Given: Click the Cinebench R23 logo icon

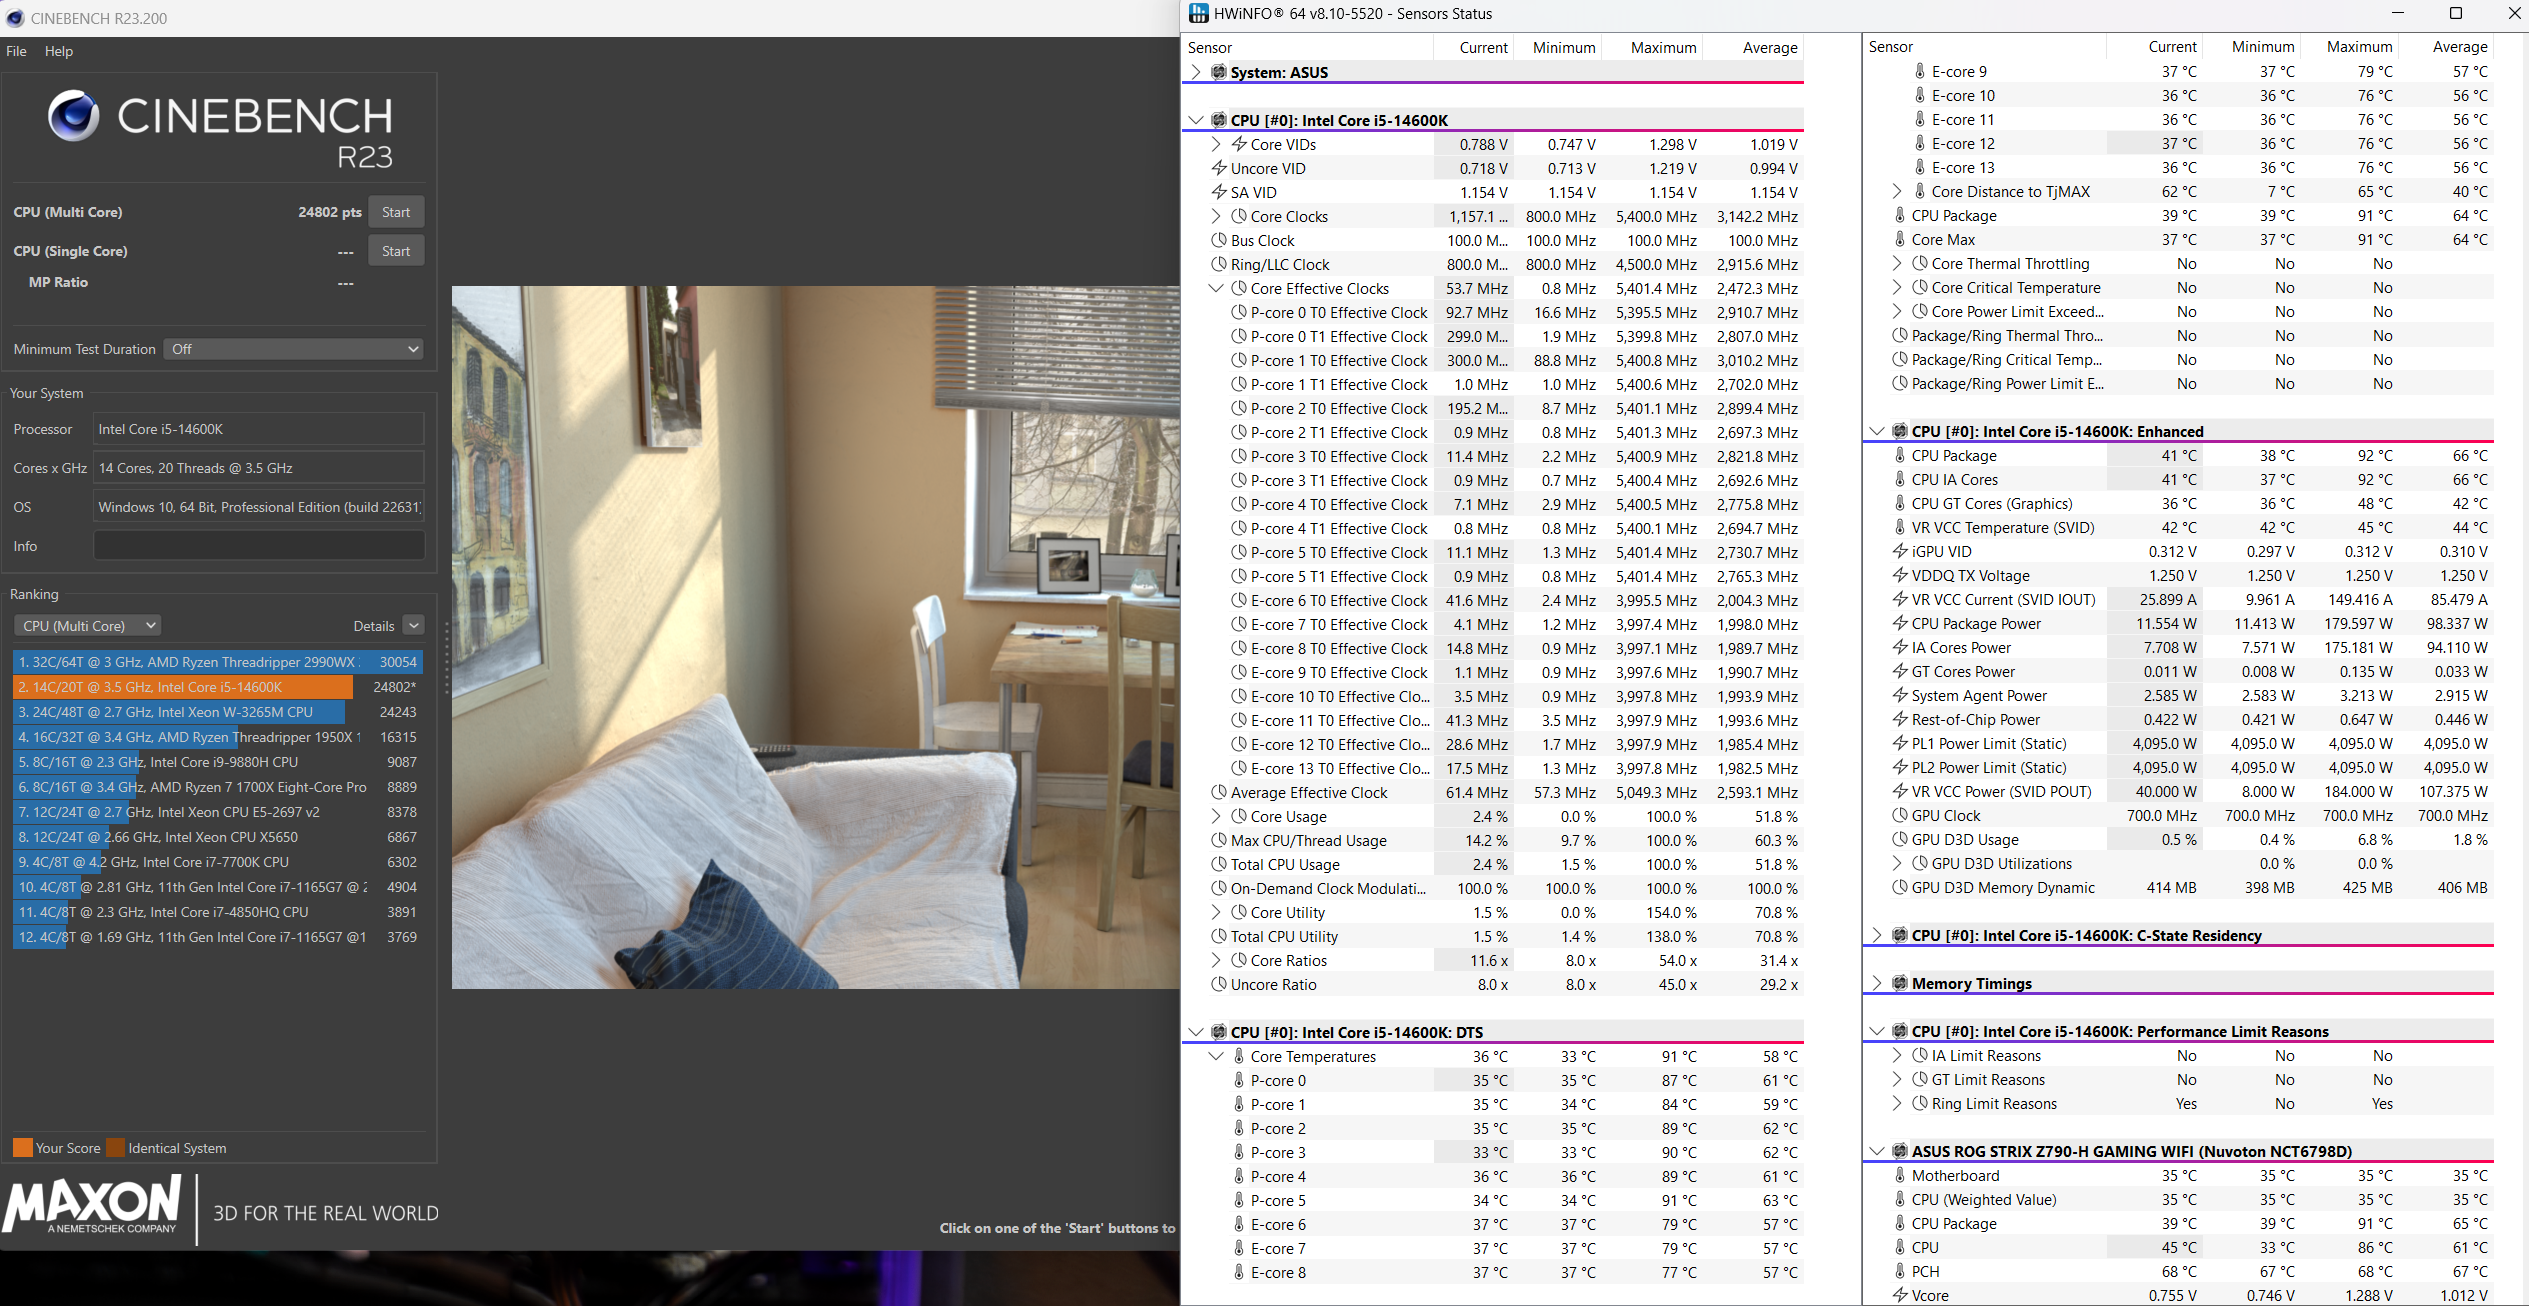Looking at the screenshot, I should (x=74, y=116).
